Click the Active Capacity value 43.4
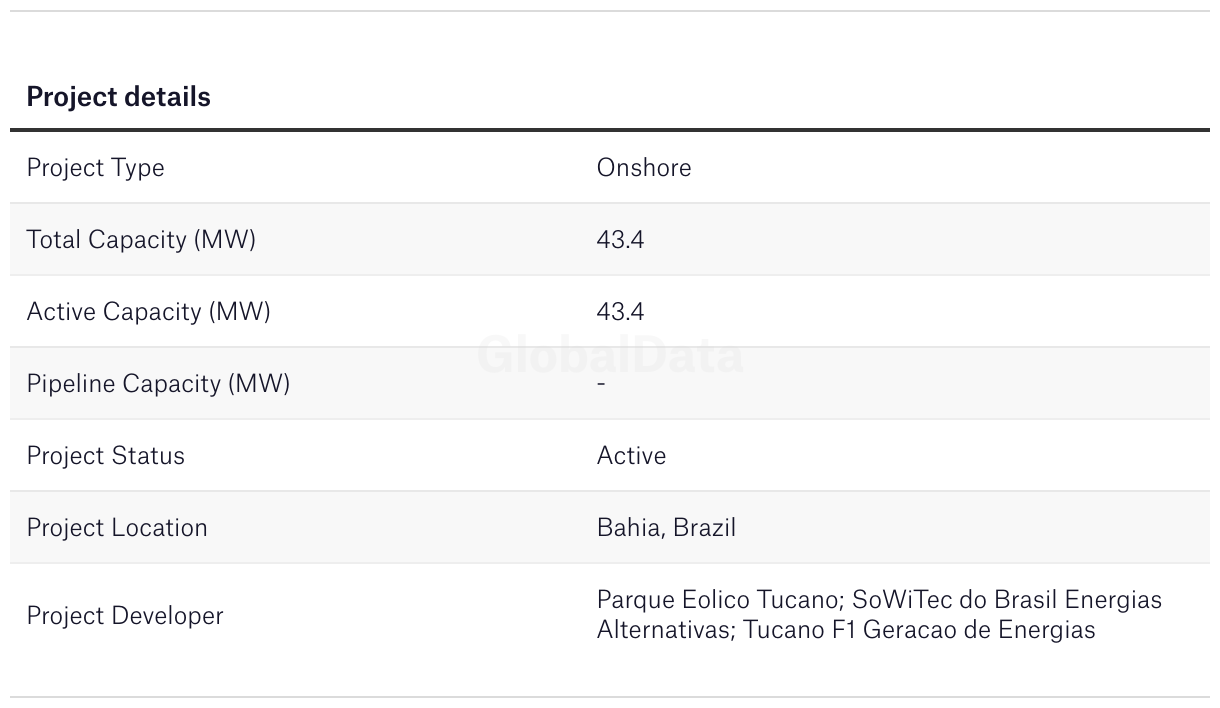Image resolution: width=1220 pixels, height=708 pixels. [x=620, y=312]
